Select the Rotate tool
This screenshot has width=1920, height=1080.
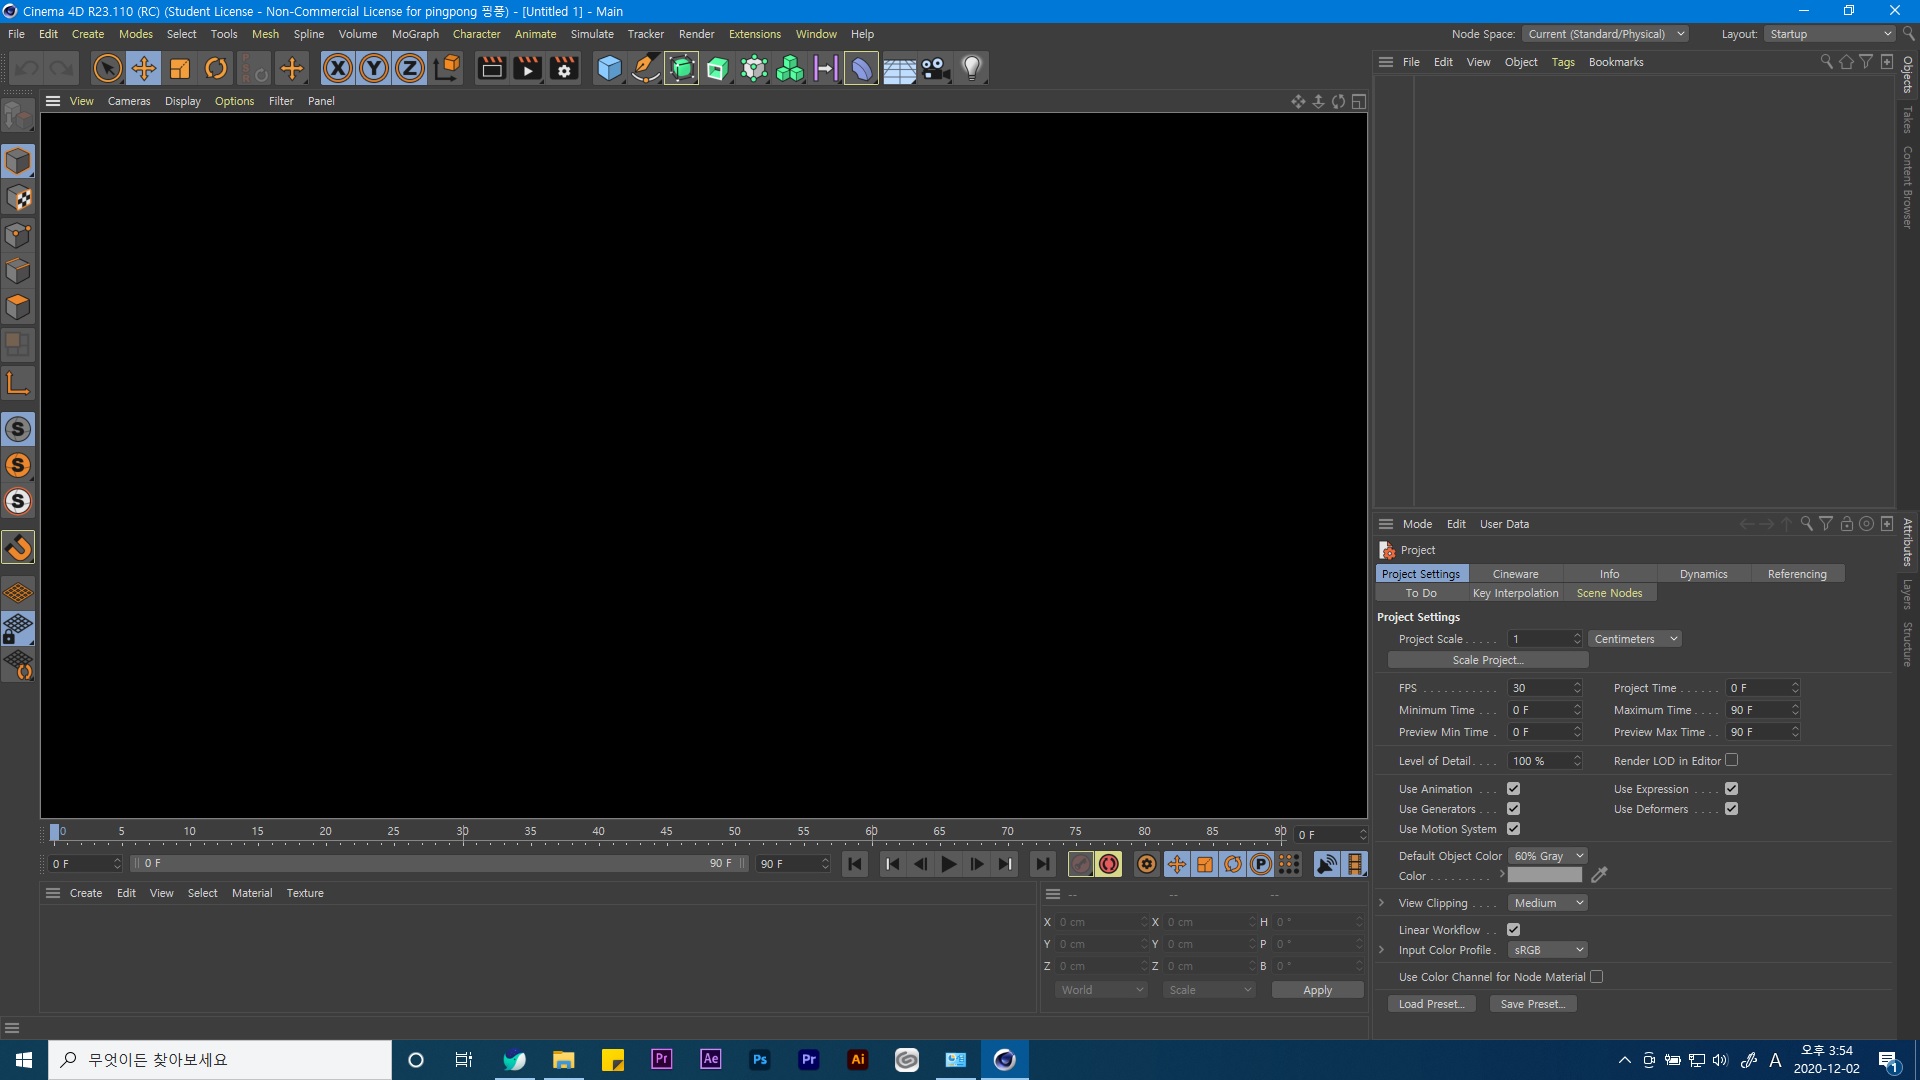(x=216, y=68)
